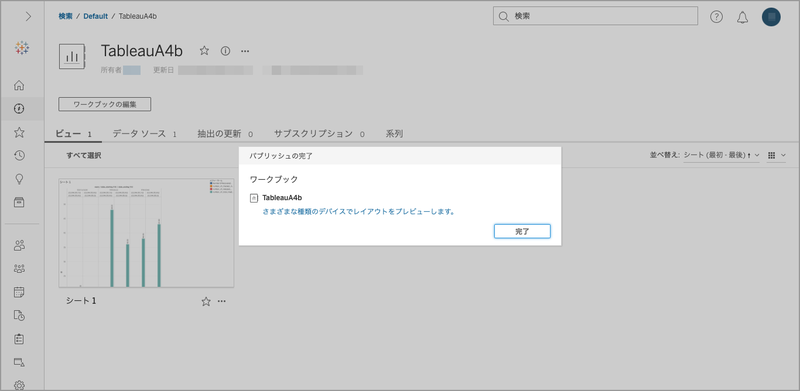Open Site Status icon in sidebar
800x391 pixels.
19,362
